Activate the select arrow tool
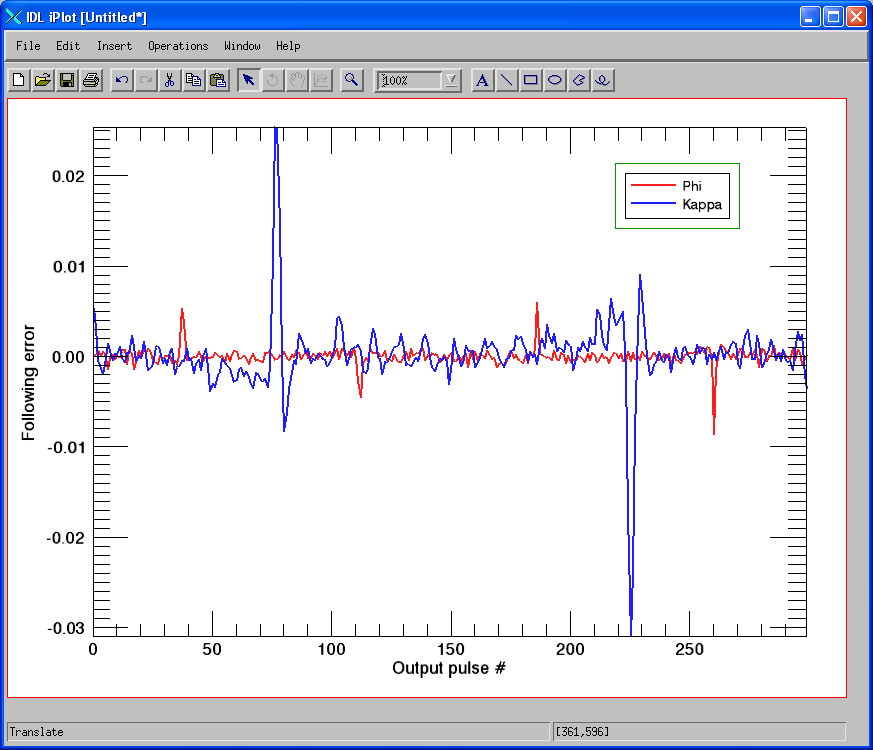Image resolution: width=873 pixels, height=750 pixels. 248,80
